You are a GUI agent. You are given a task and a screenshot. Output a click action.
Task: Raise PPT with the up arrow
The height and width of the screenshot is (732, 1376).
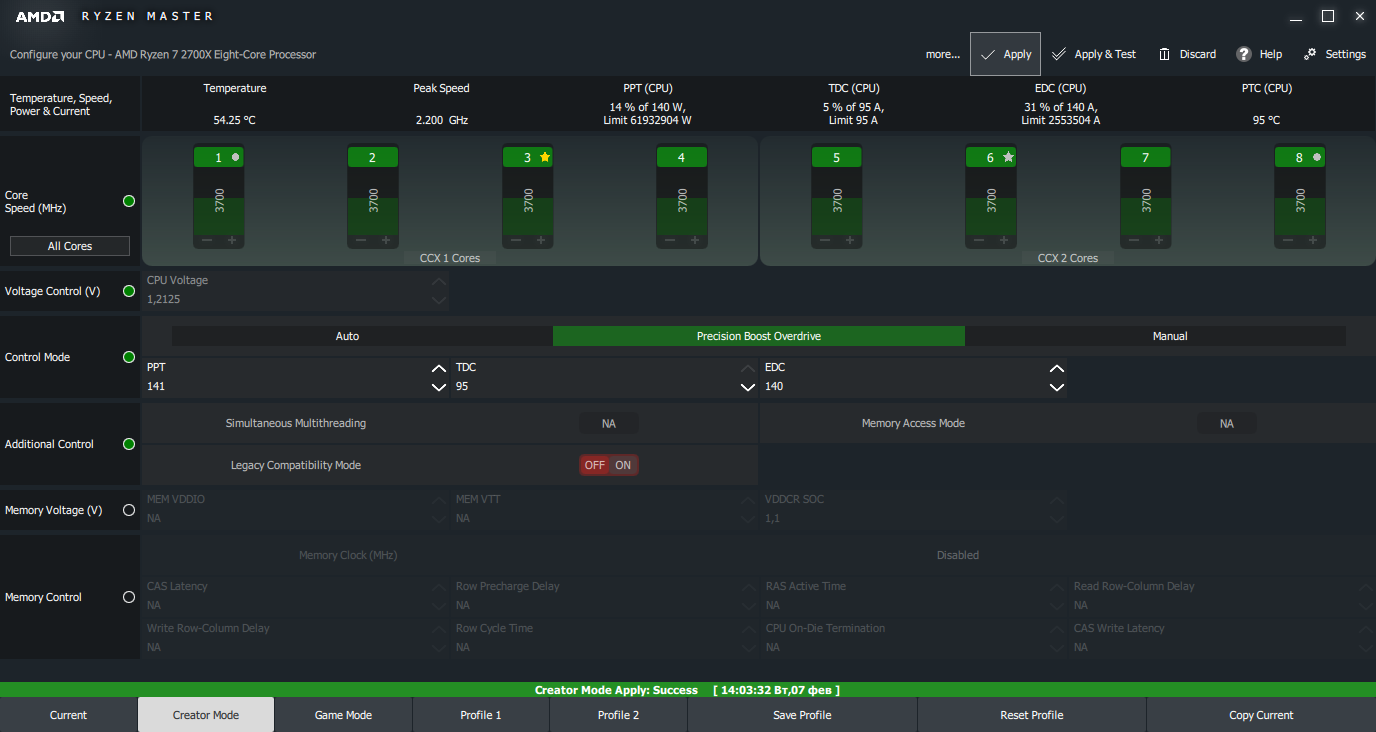pos(438,368)
